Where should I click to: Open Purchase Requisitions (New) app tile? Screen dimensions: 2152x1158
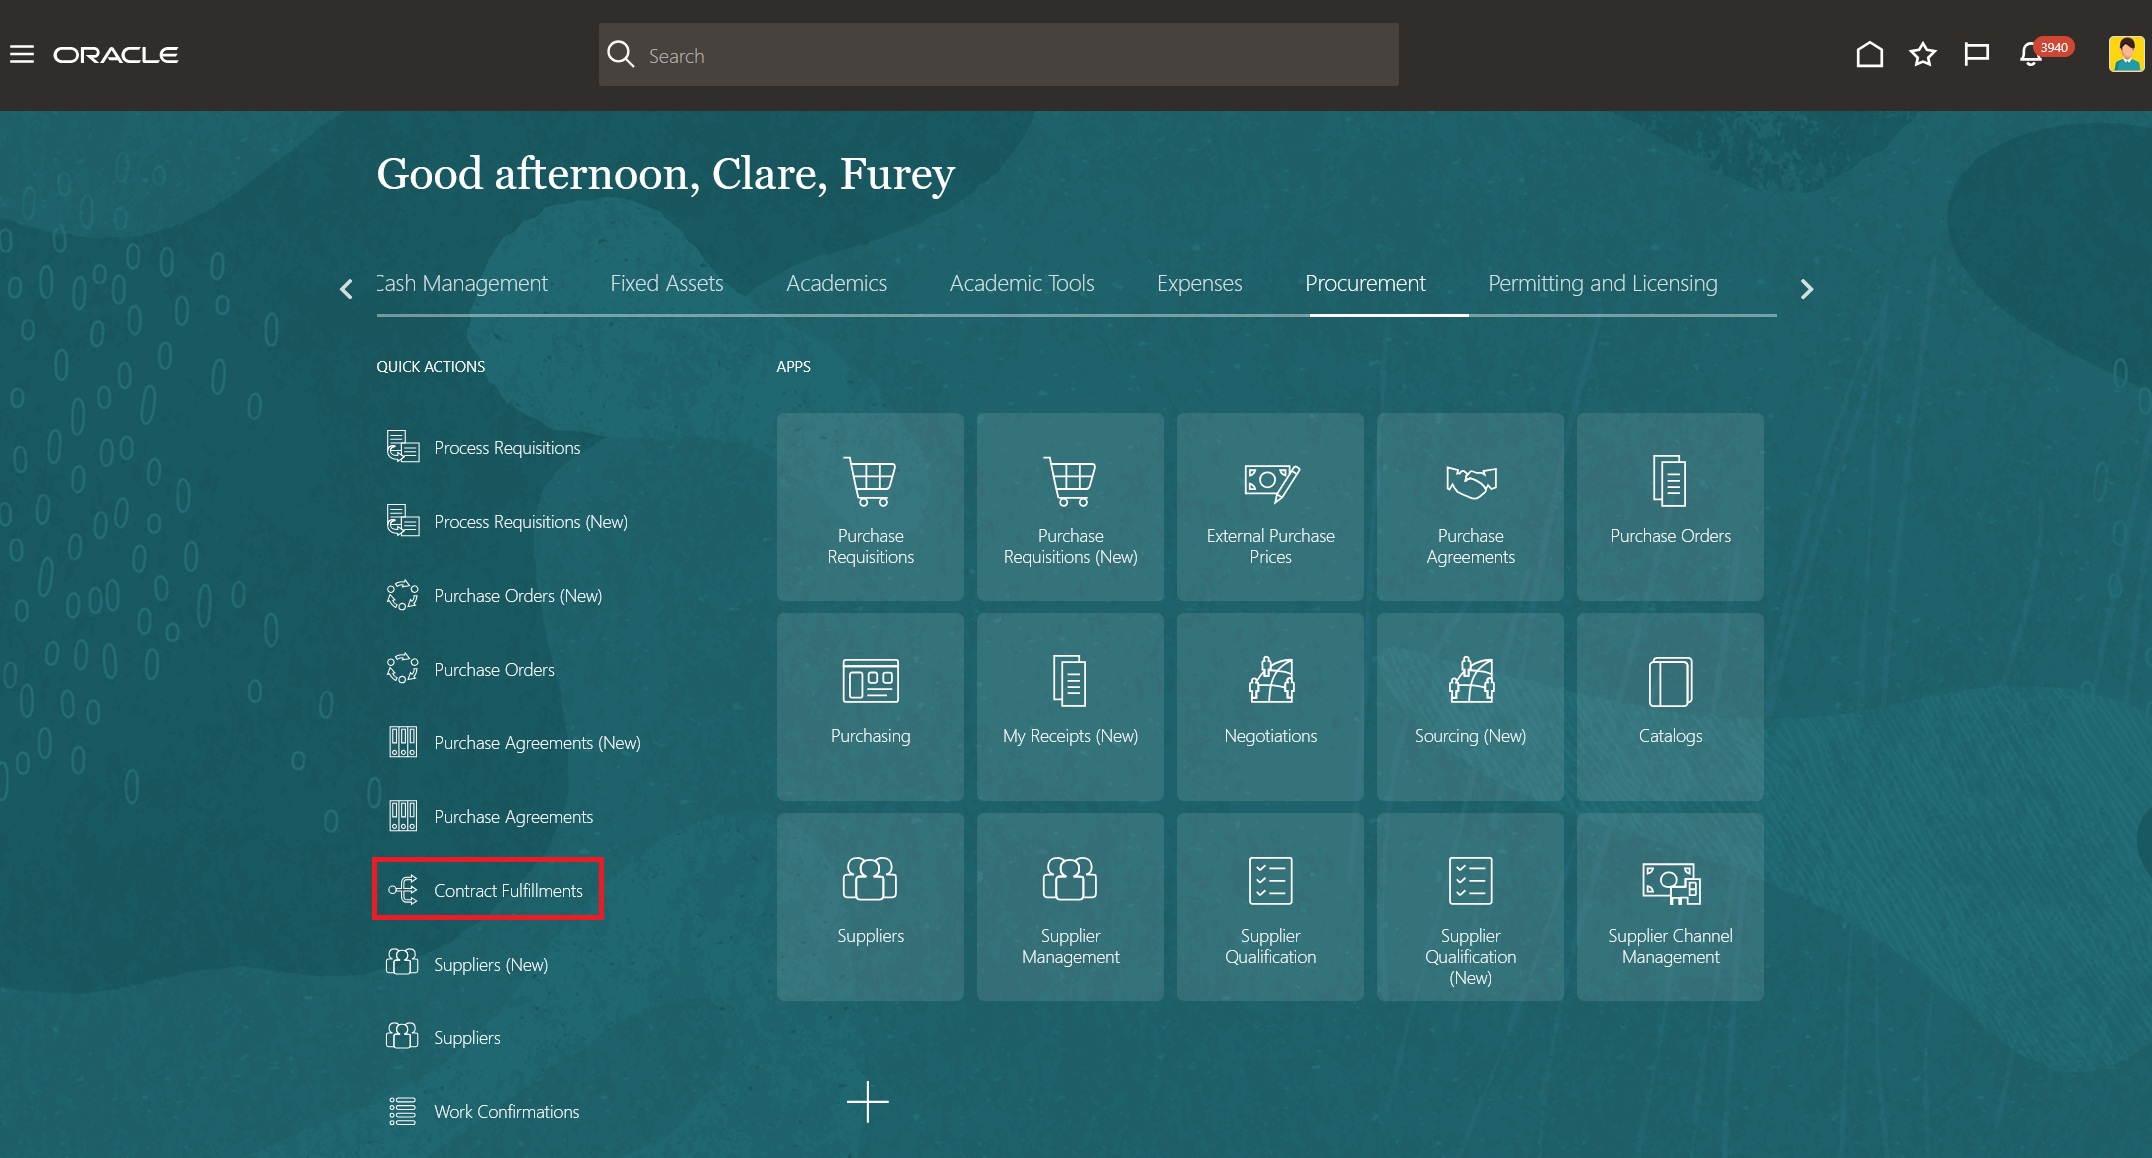click(x=1070, y=507)
